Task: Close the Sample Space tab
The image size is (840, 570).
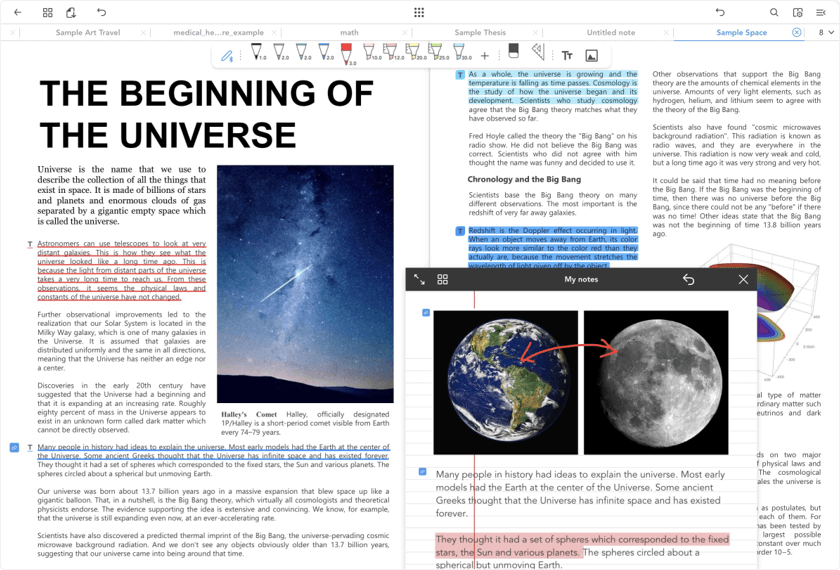Action: tap(797, 32)
